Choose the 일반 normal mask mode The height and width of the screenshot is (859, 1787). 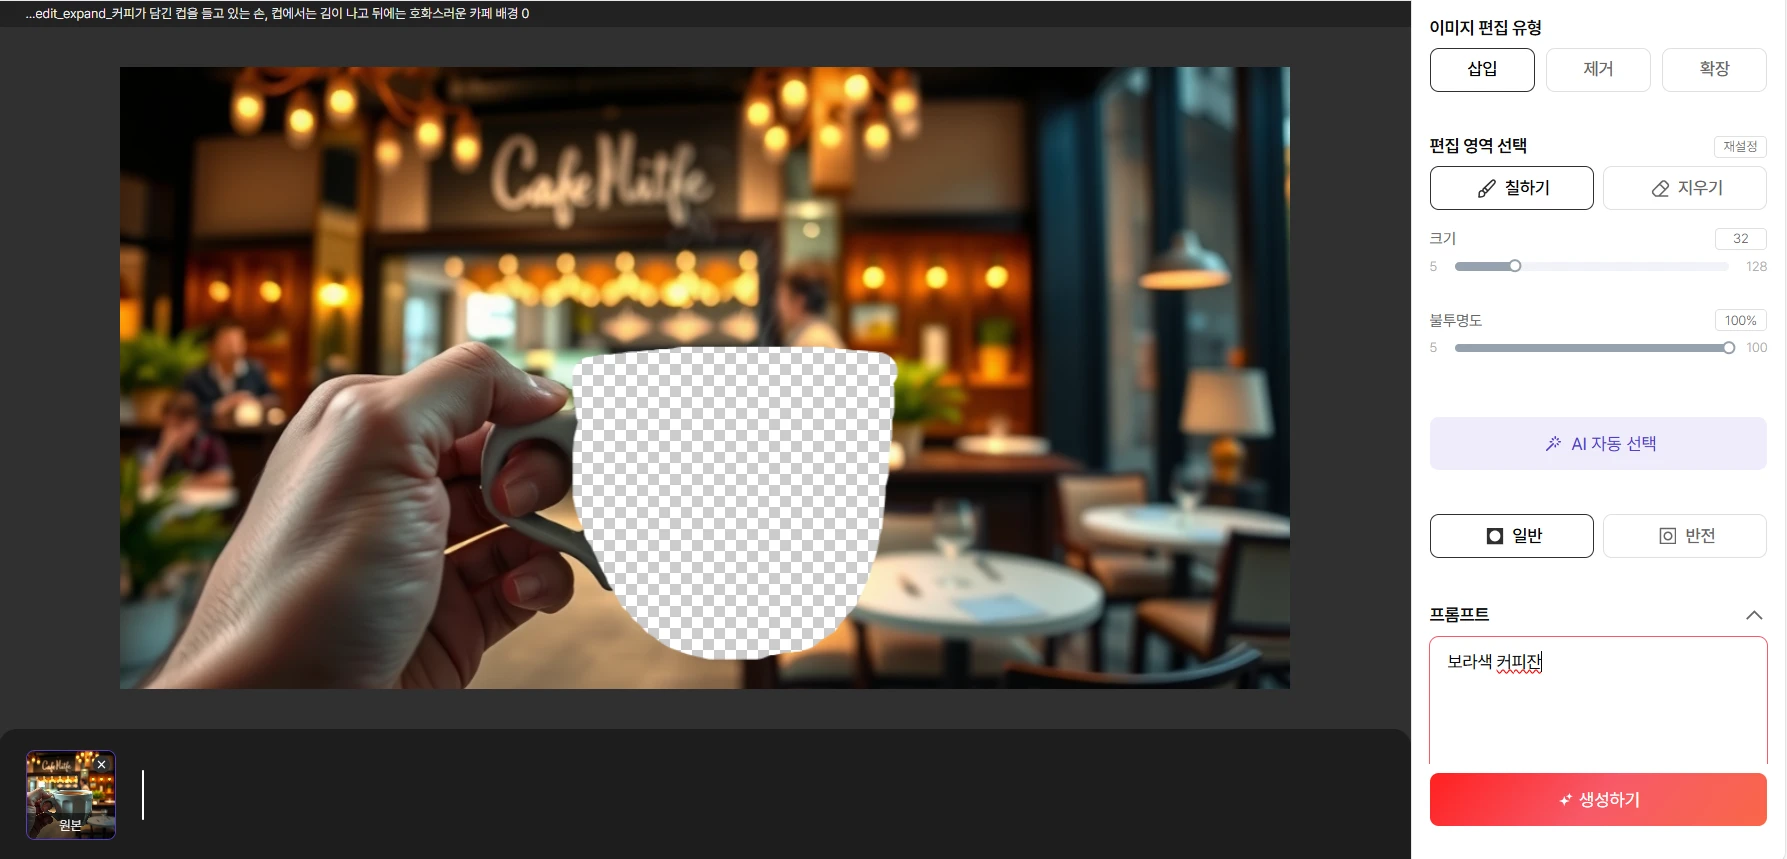click(x=1511, y=536)
